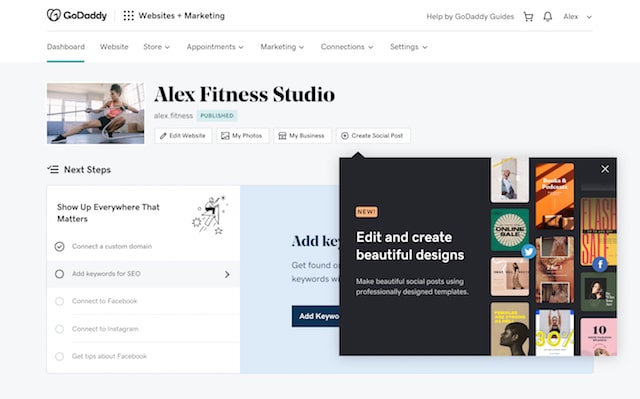640x399 pixels.
Task: Select the Add keywords for SEO step
Action: click(143, 274)
